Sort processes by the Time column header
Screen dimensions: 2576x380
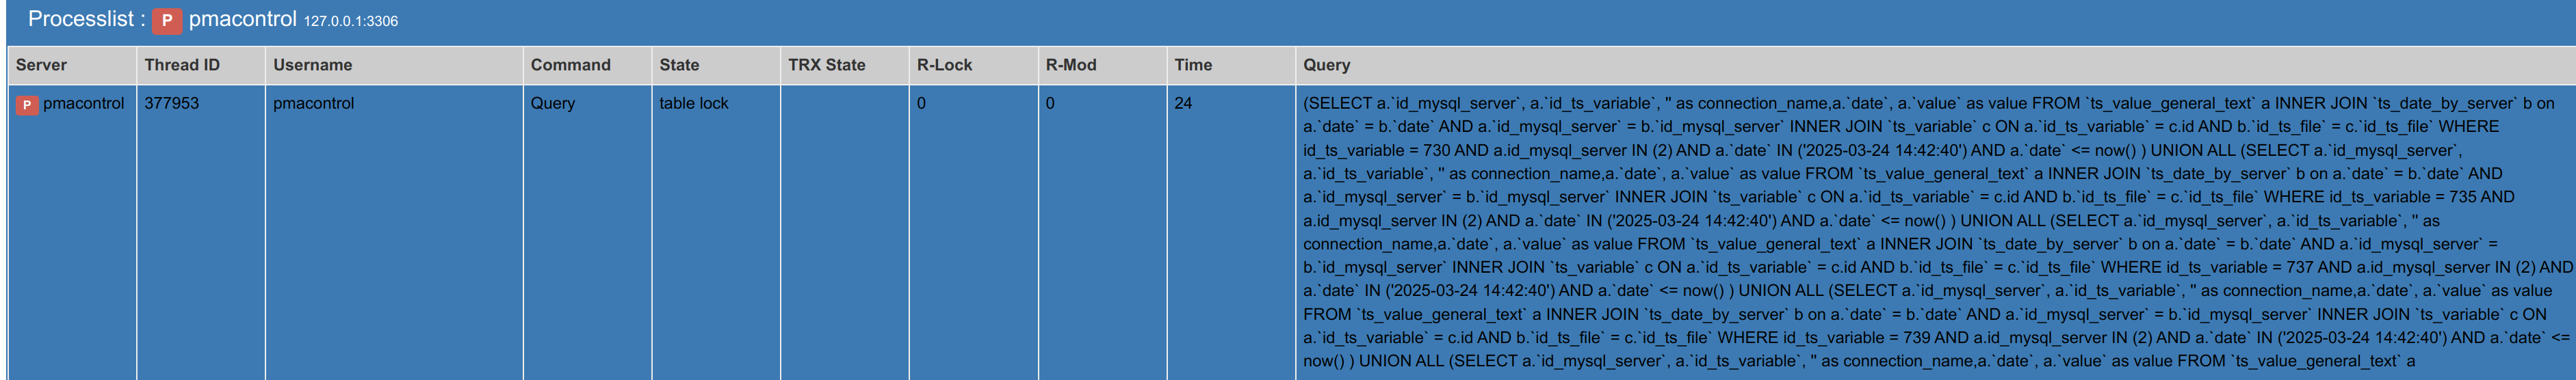click(1193, 65)
